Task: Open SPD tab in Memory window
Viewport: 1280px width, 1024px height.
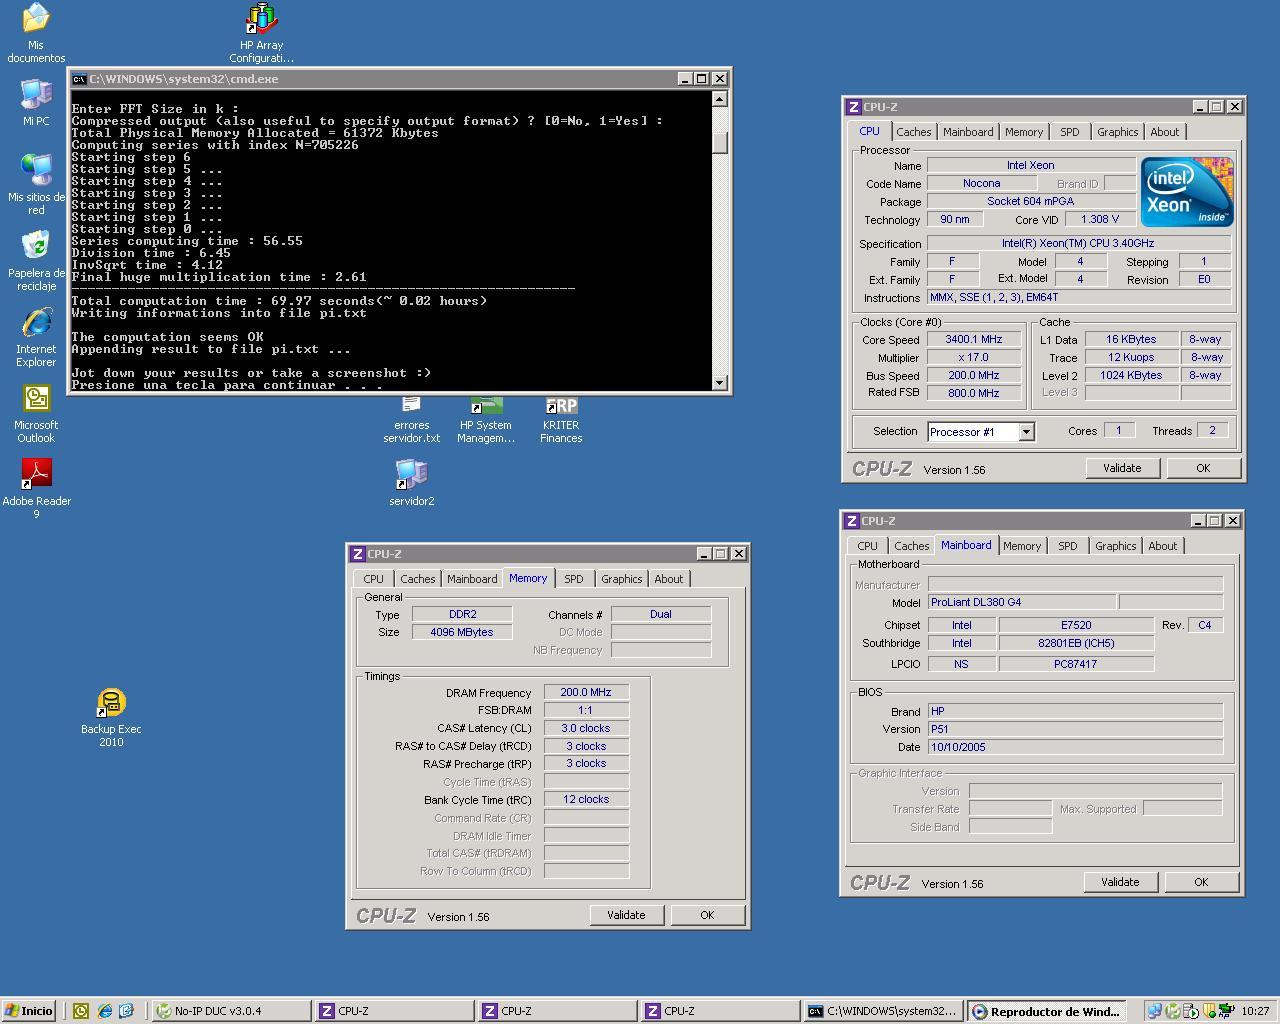Action: (573, 579)
